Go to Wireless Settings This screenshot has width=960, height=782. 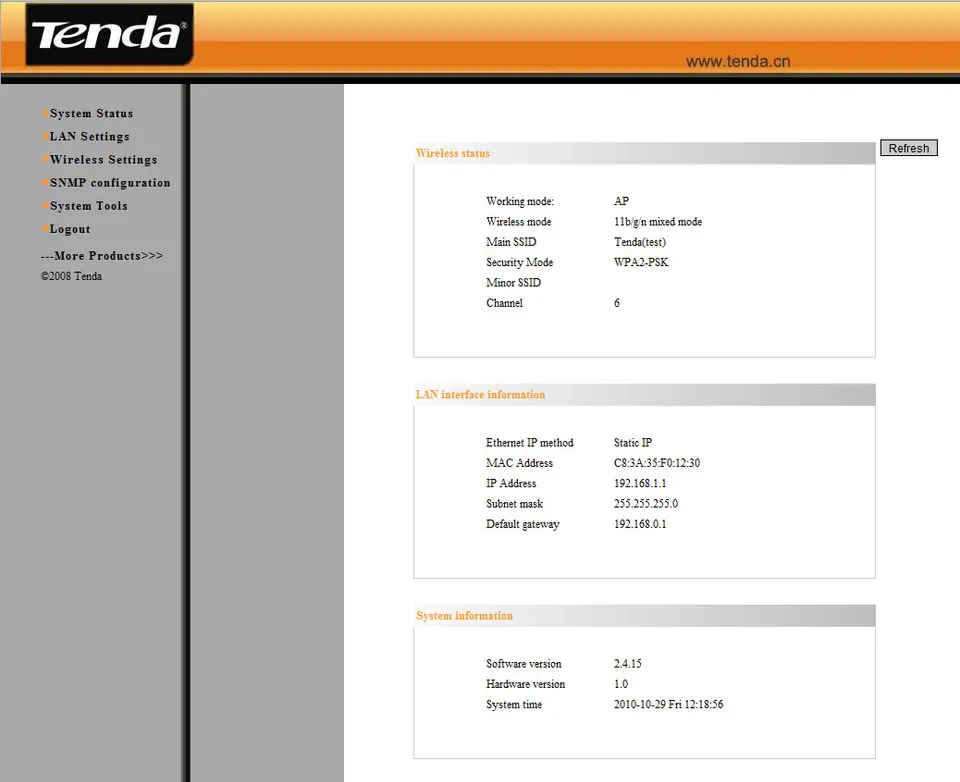click(x=103, y=160)
